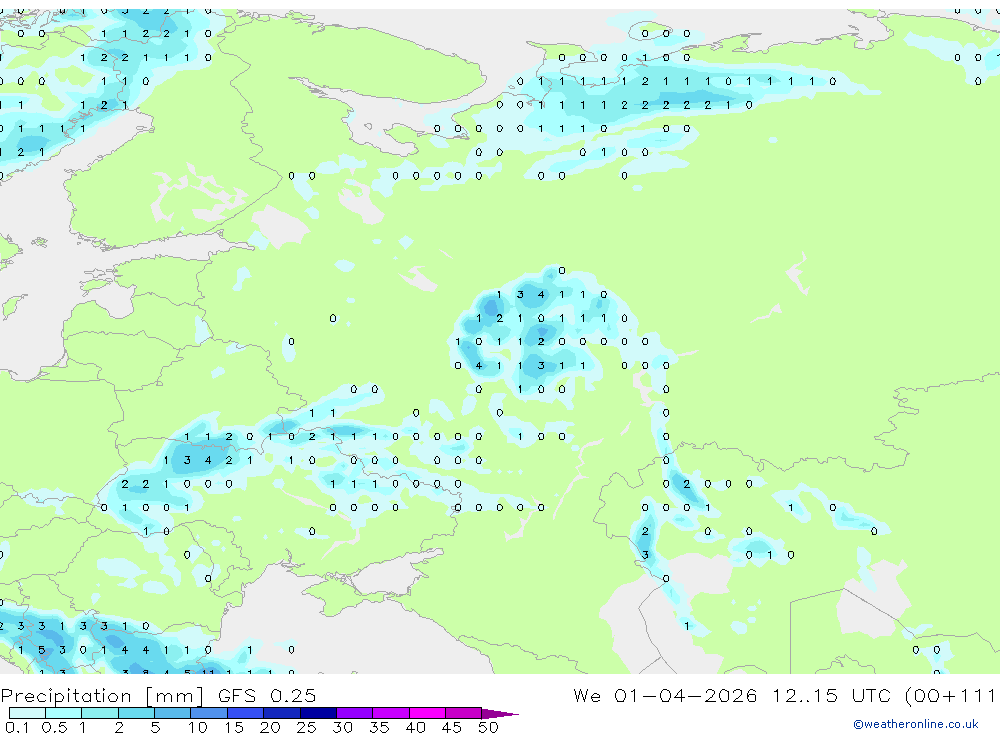Click the 10–15 mm legend color swatch
This screenshot has height=733, width=1000.
pyautogui.click(x=209, y=713)
